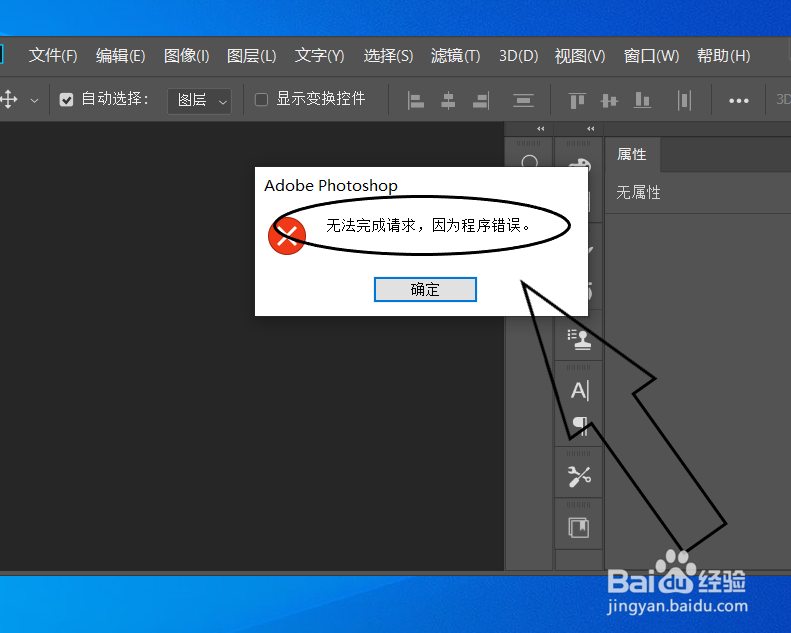791x633 pixels.
Task: Open the circular search panel icon
Action: click(x=529, y=162)
